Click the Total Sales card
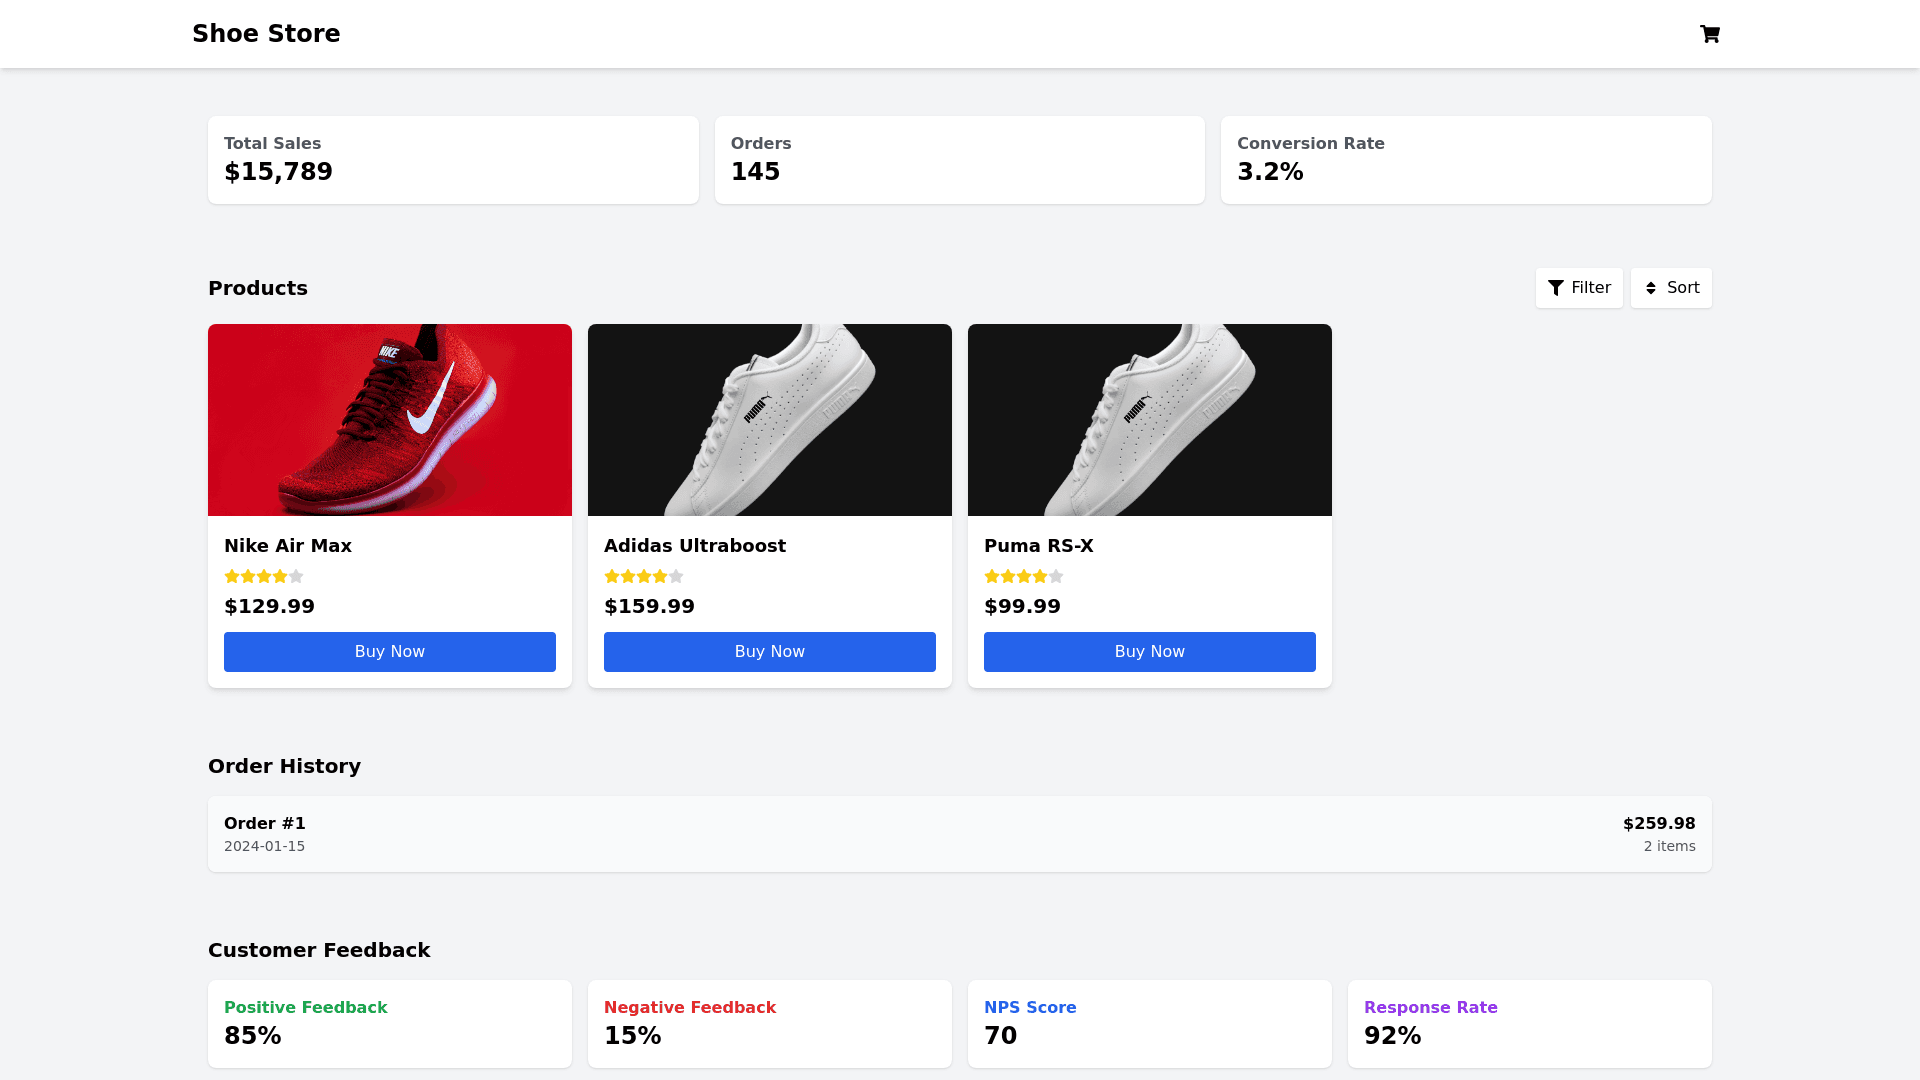The height and width of the screenshot is (1080, 1920). 453,160
